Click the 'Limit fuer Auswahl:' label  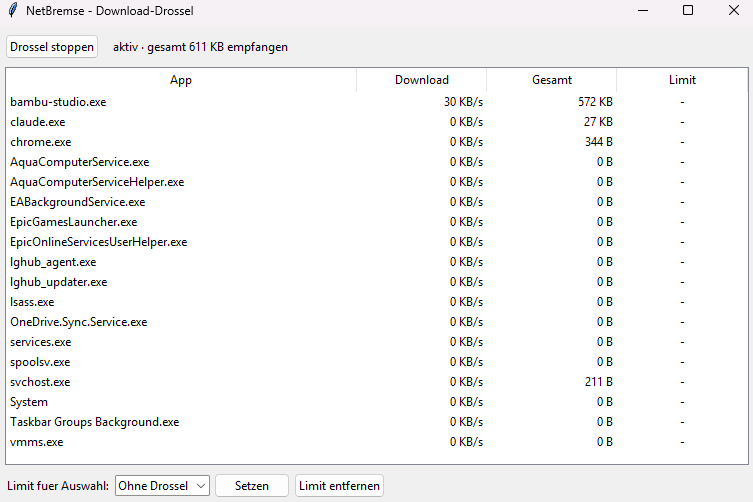pyautogui.click(x=58, y=486)
